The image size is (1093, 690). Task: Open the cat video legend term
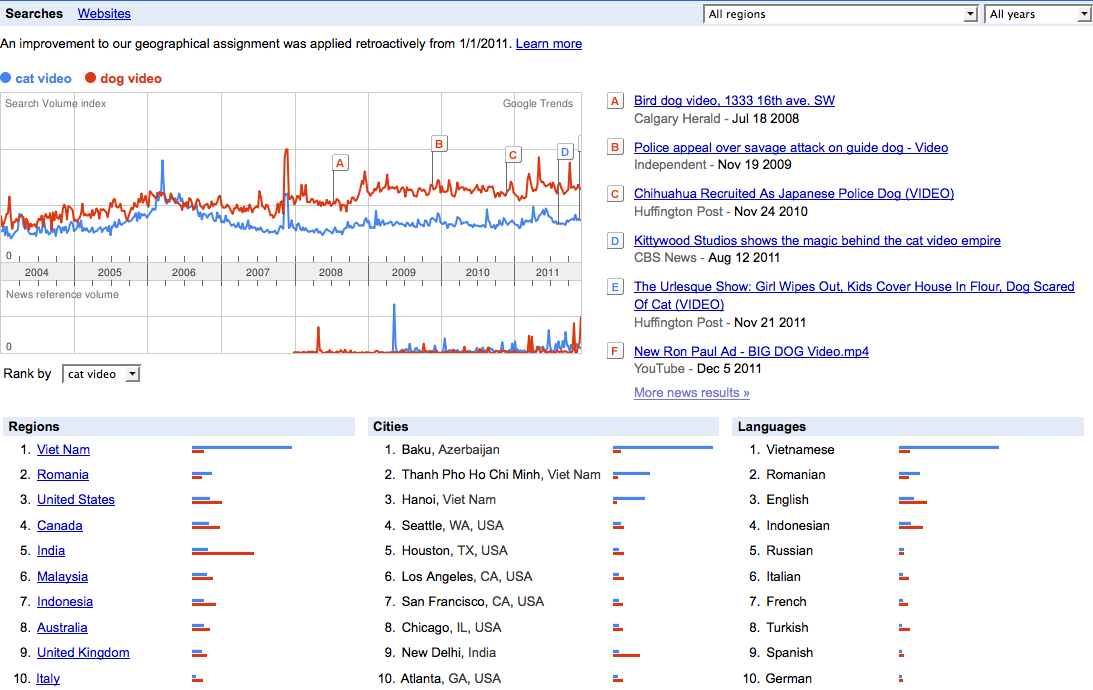tap(43, 79)
